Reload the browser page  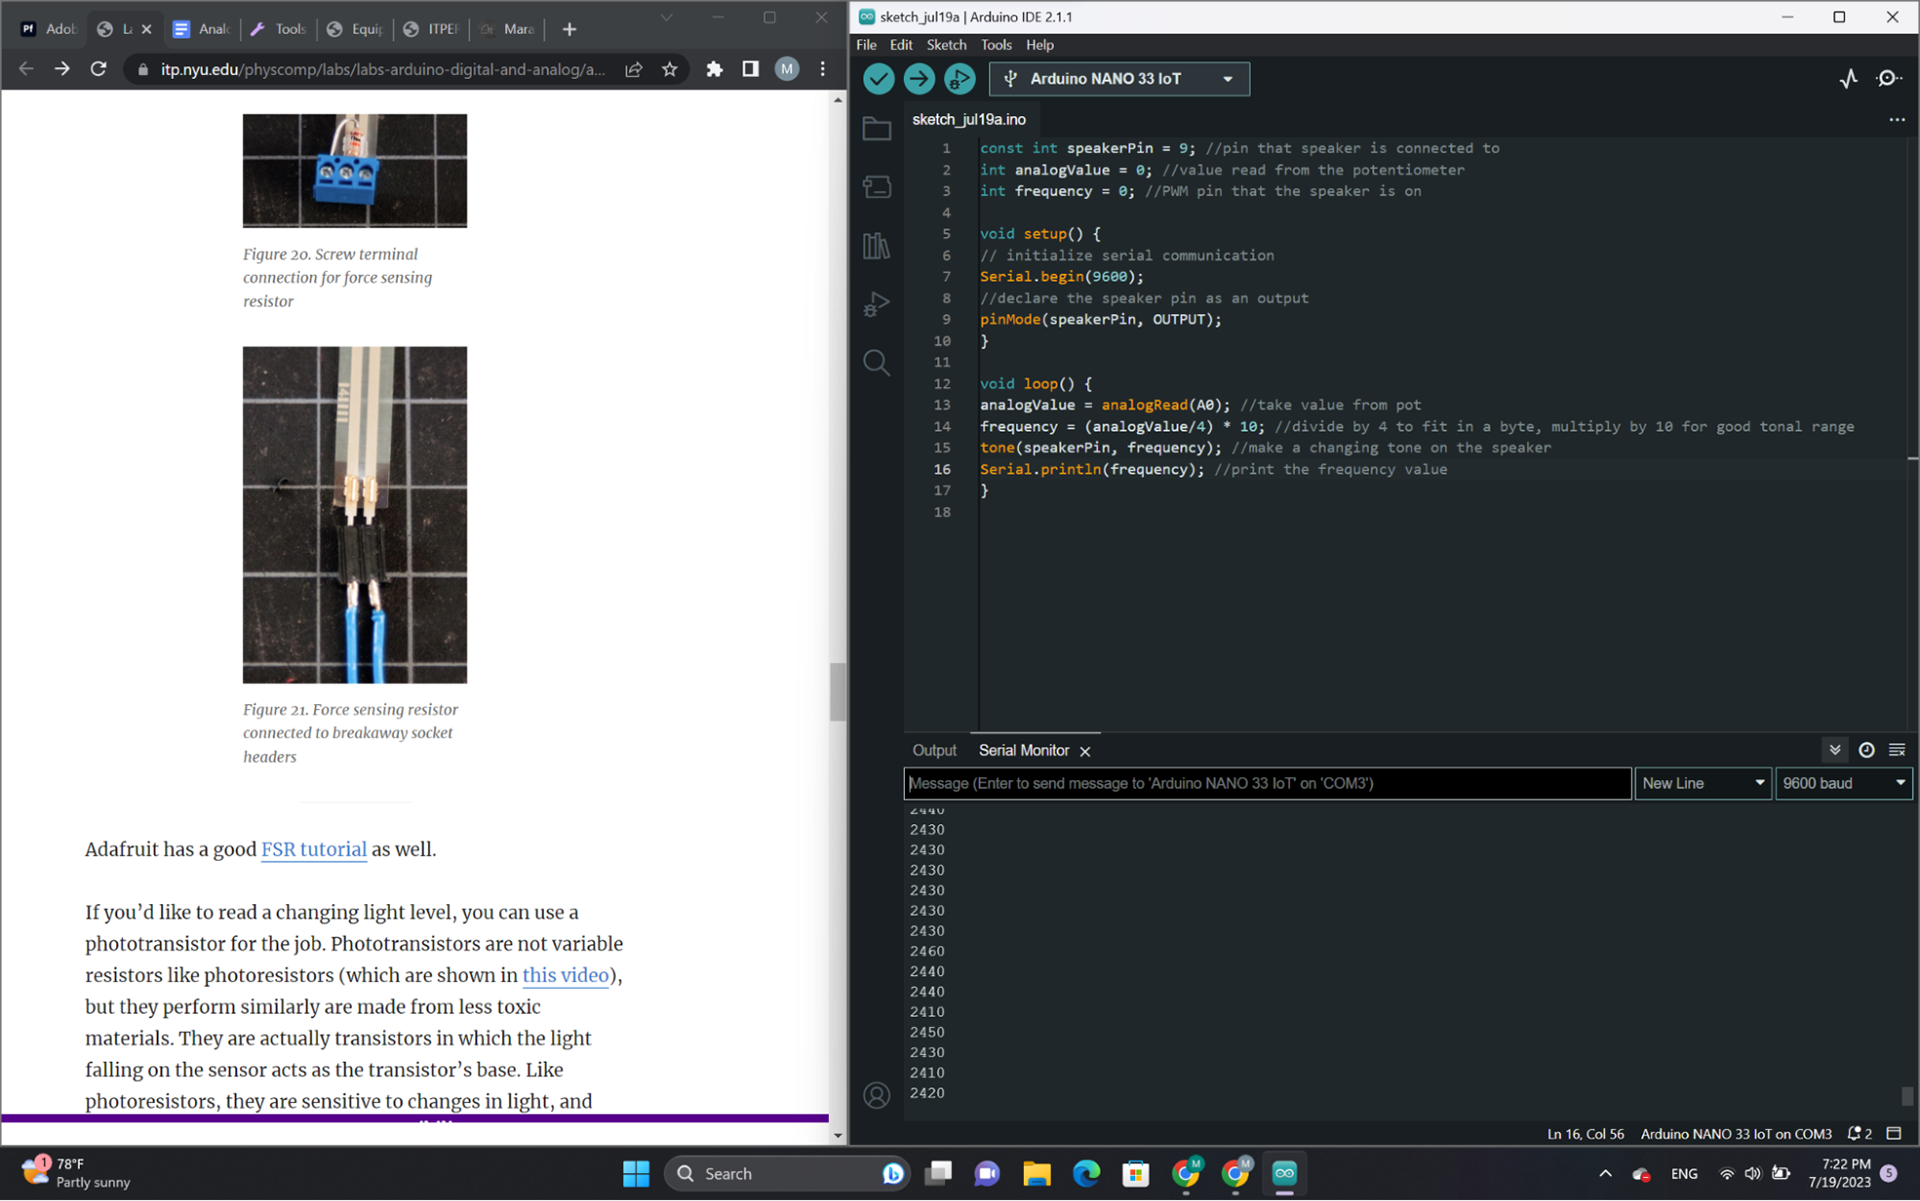click(98, 69)
